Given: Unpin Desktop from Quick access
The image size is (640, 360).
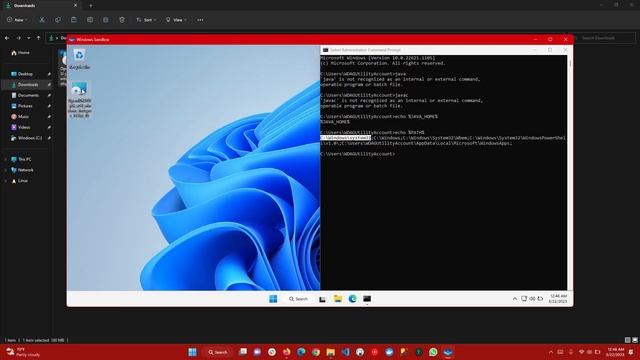Looking at the screenshot, I should coord(49,74).
